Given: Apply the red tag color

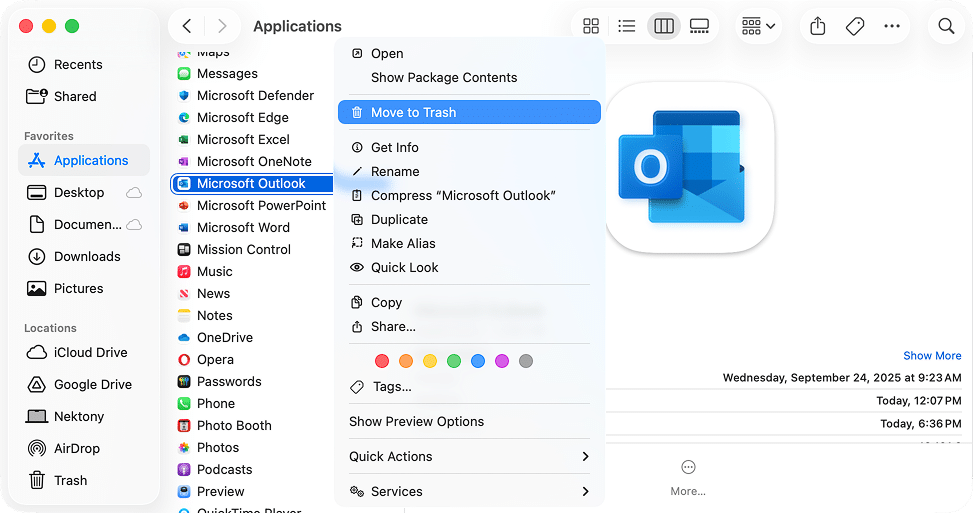Looking at the screenshot, I should (382, 361).
